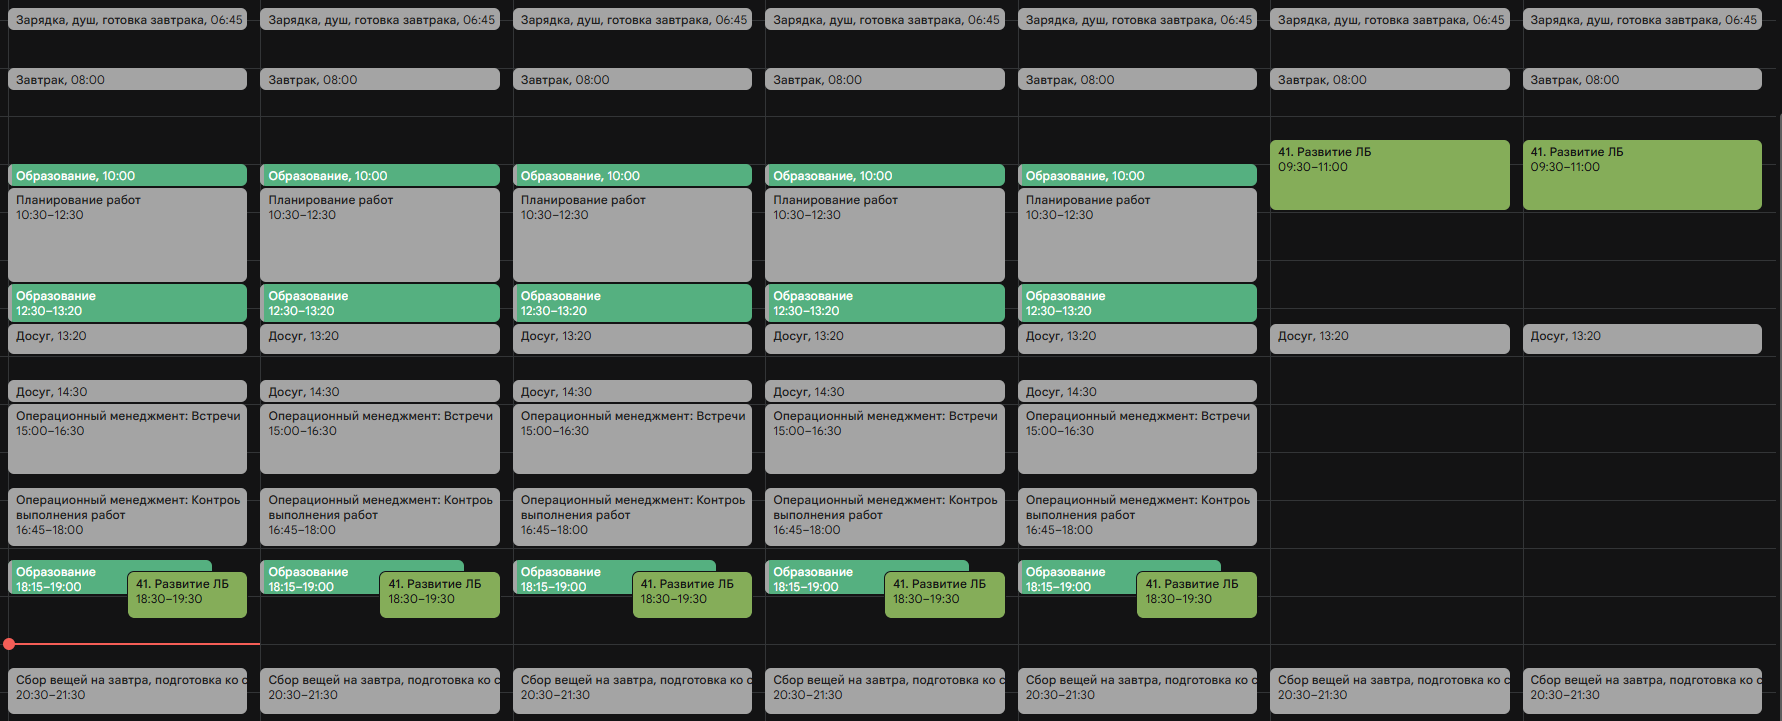
Task: Select Контроль выполнения работ in the first day column
Action: point(127,516)
